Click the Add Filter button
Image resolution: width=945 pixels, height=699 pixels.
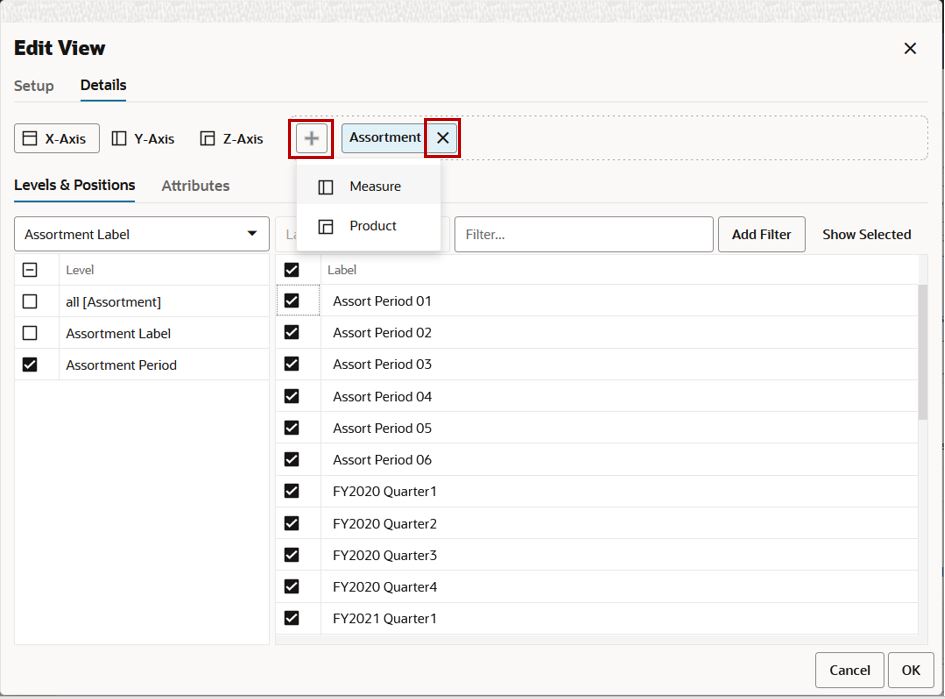point(761,234)
